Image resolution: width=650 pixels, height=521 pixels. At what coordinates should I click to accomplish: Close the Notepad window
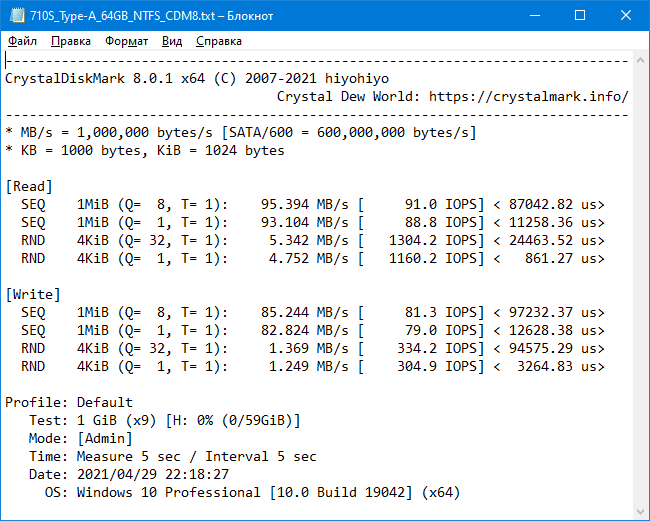coord(626,16)
